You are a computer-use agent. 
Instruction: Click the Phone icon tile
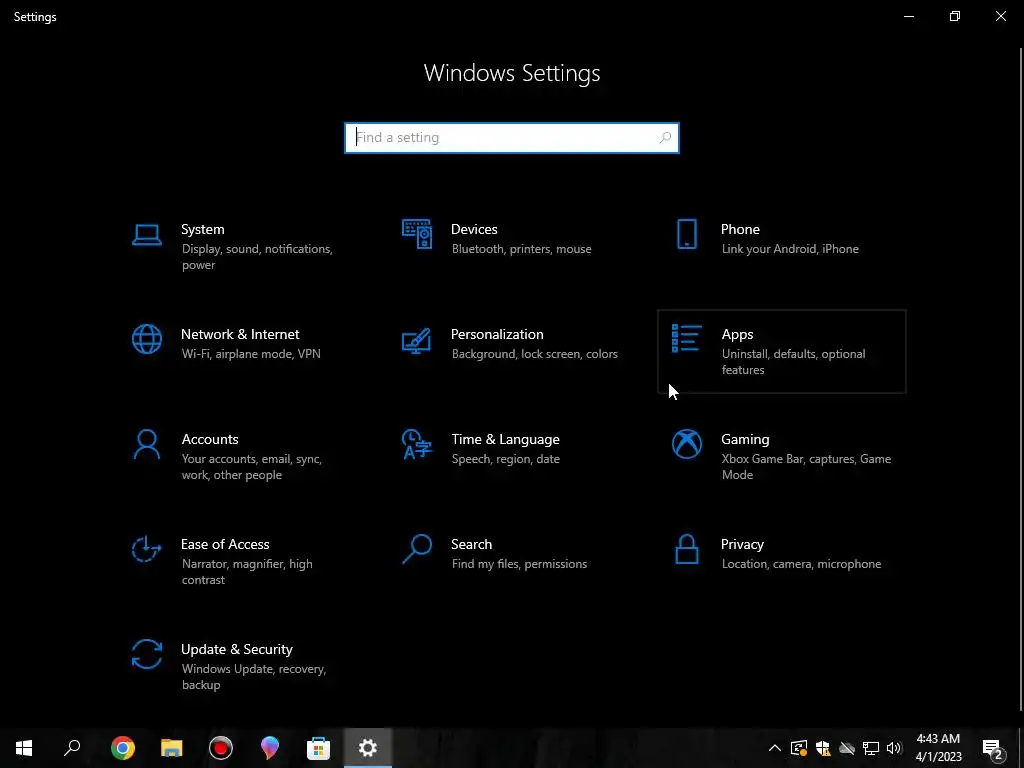686,234
